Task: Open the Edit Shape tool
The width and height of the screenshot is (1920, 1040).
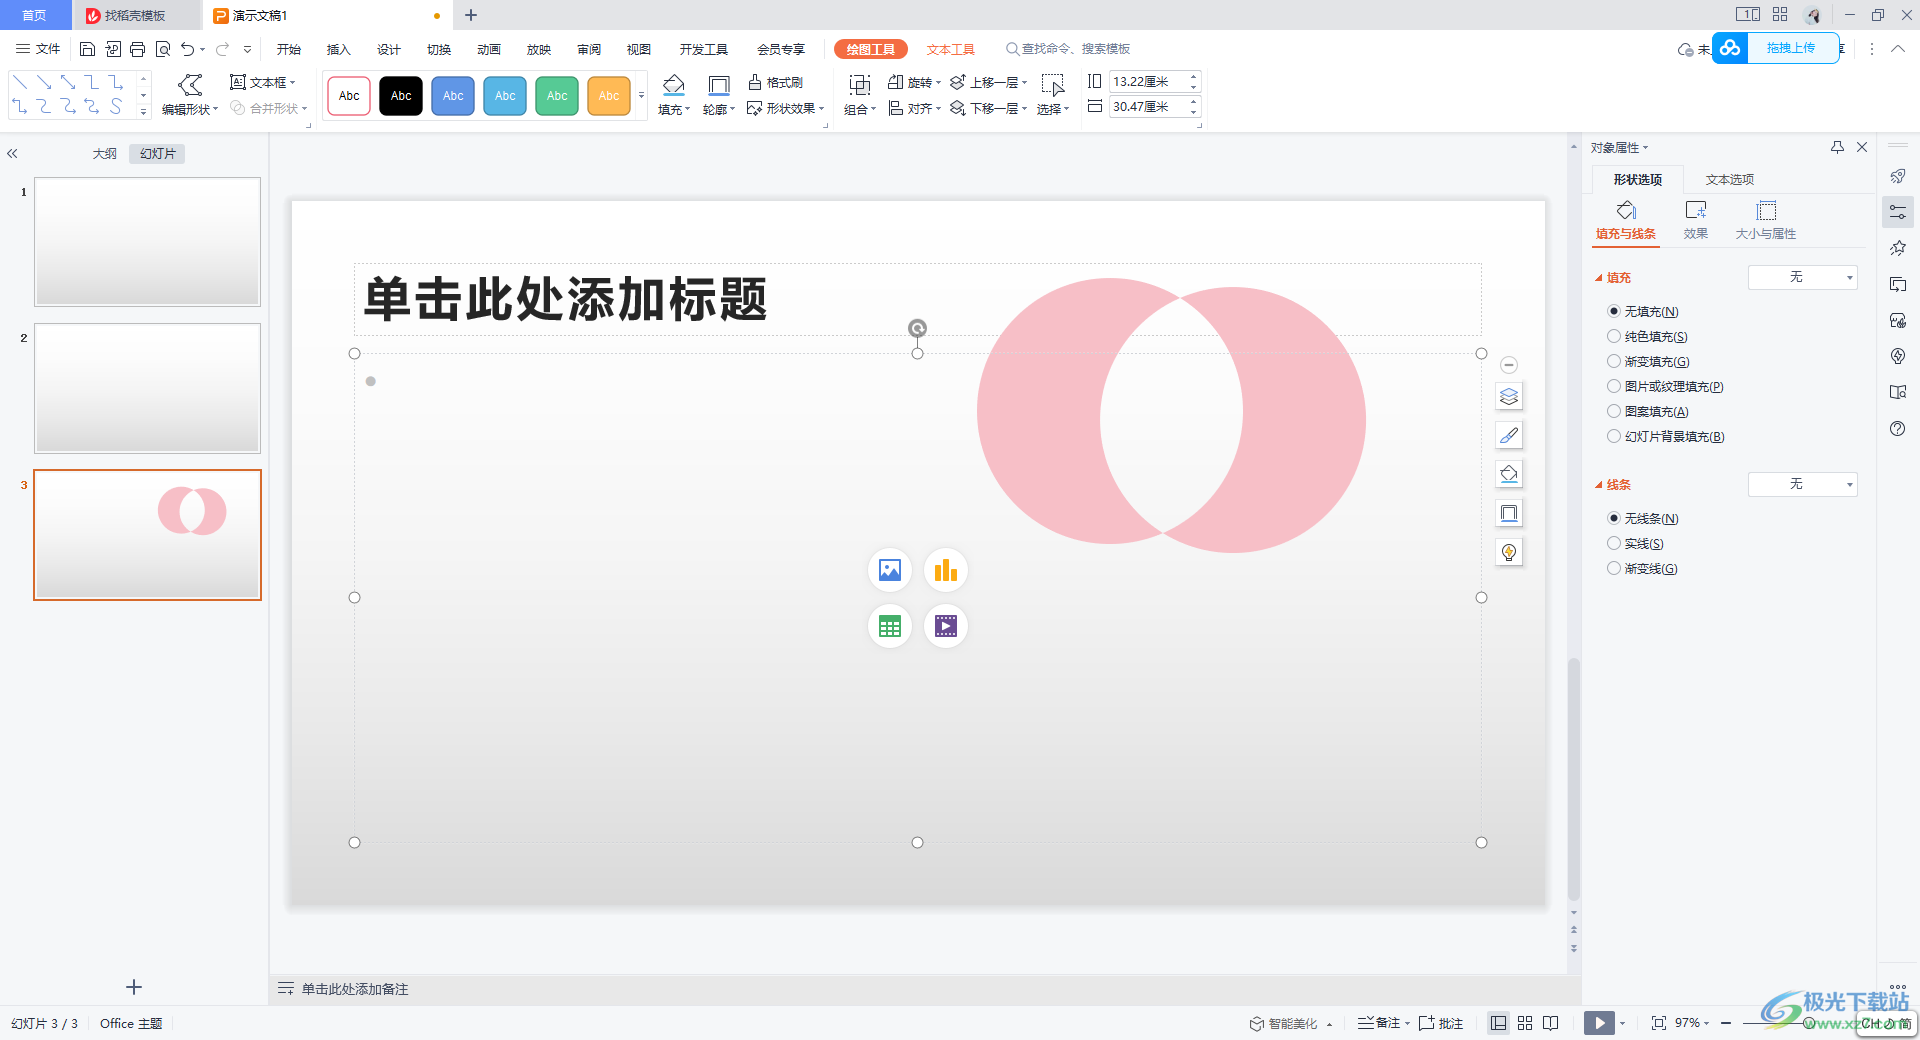Action: click(190, 95)
